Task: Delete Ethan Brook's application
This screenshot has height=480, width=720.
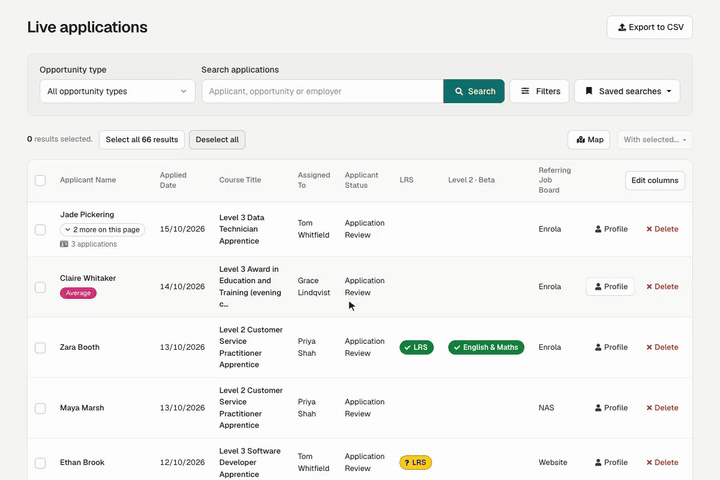Action: click(662, 463)
